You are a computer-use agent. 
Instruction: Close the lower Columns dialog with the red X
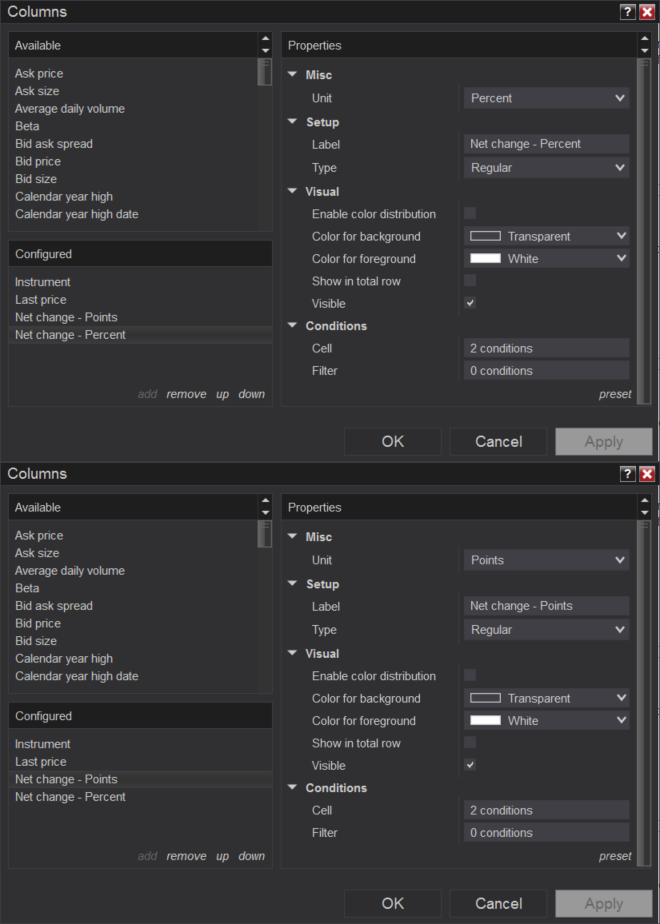pos(646,474)
